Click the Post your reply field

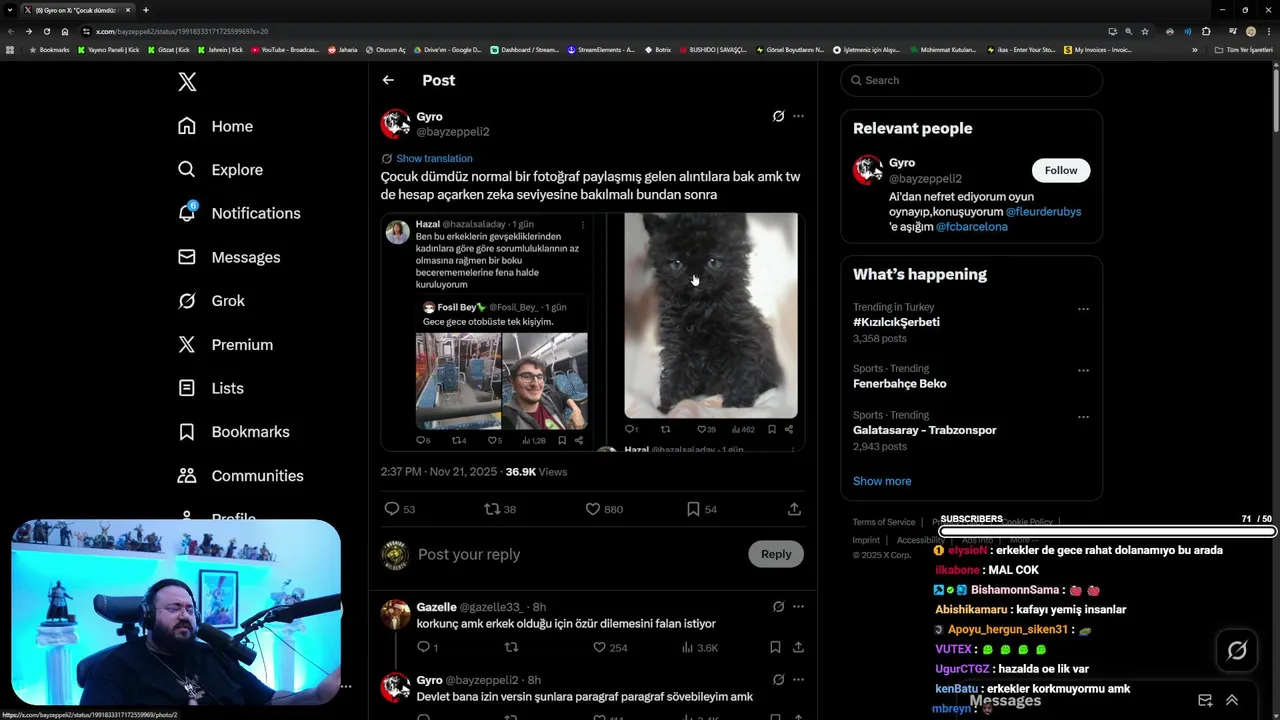click(x=578, y=554)
